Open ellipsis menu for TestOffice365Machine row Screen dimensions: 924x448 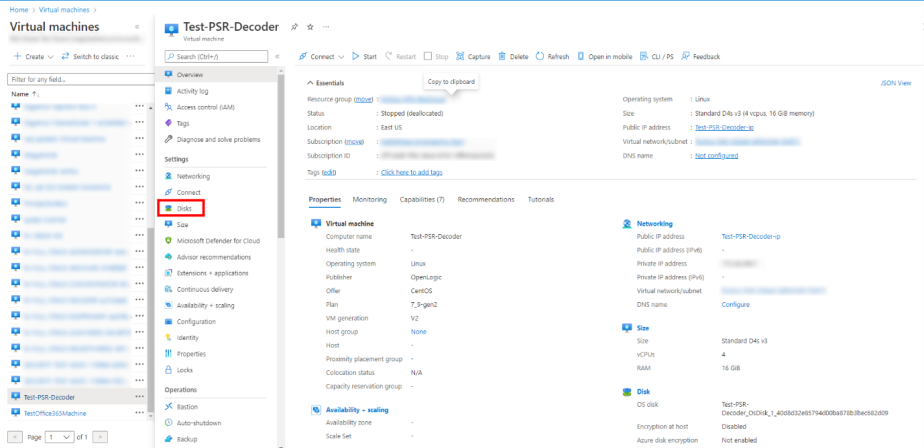click(x=139, y=413)
